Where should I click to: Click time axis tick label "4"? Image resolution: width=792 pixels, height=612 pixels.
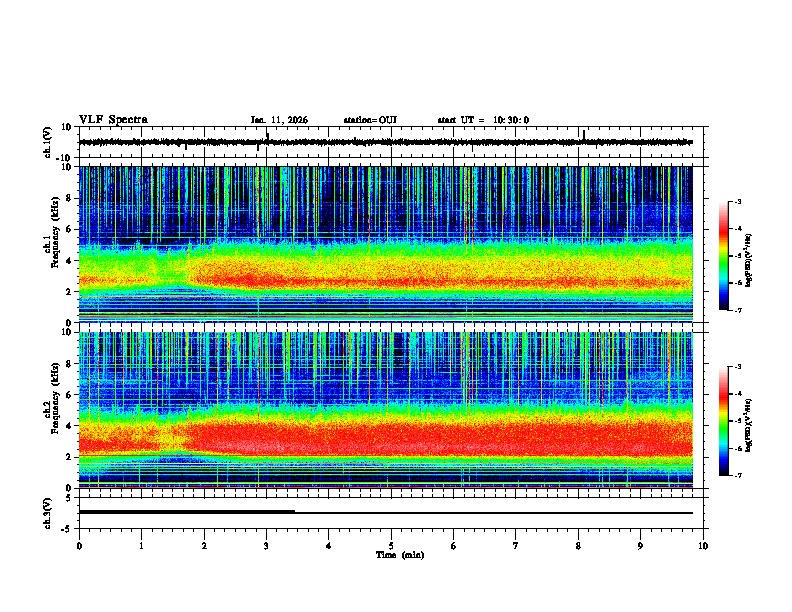328,546
